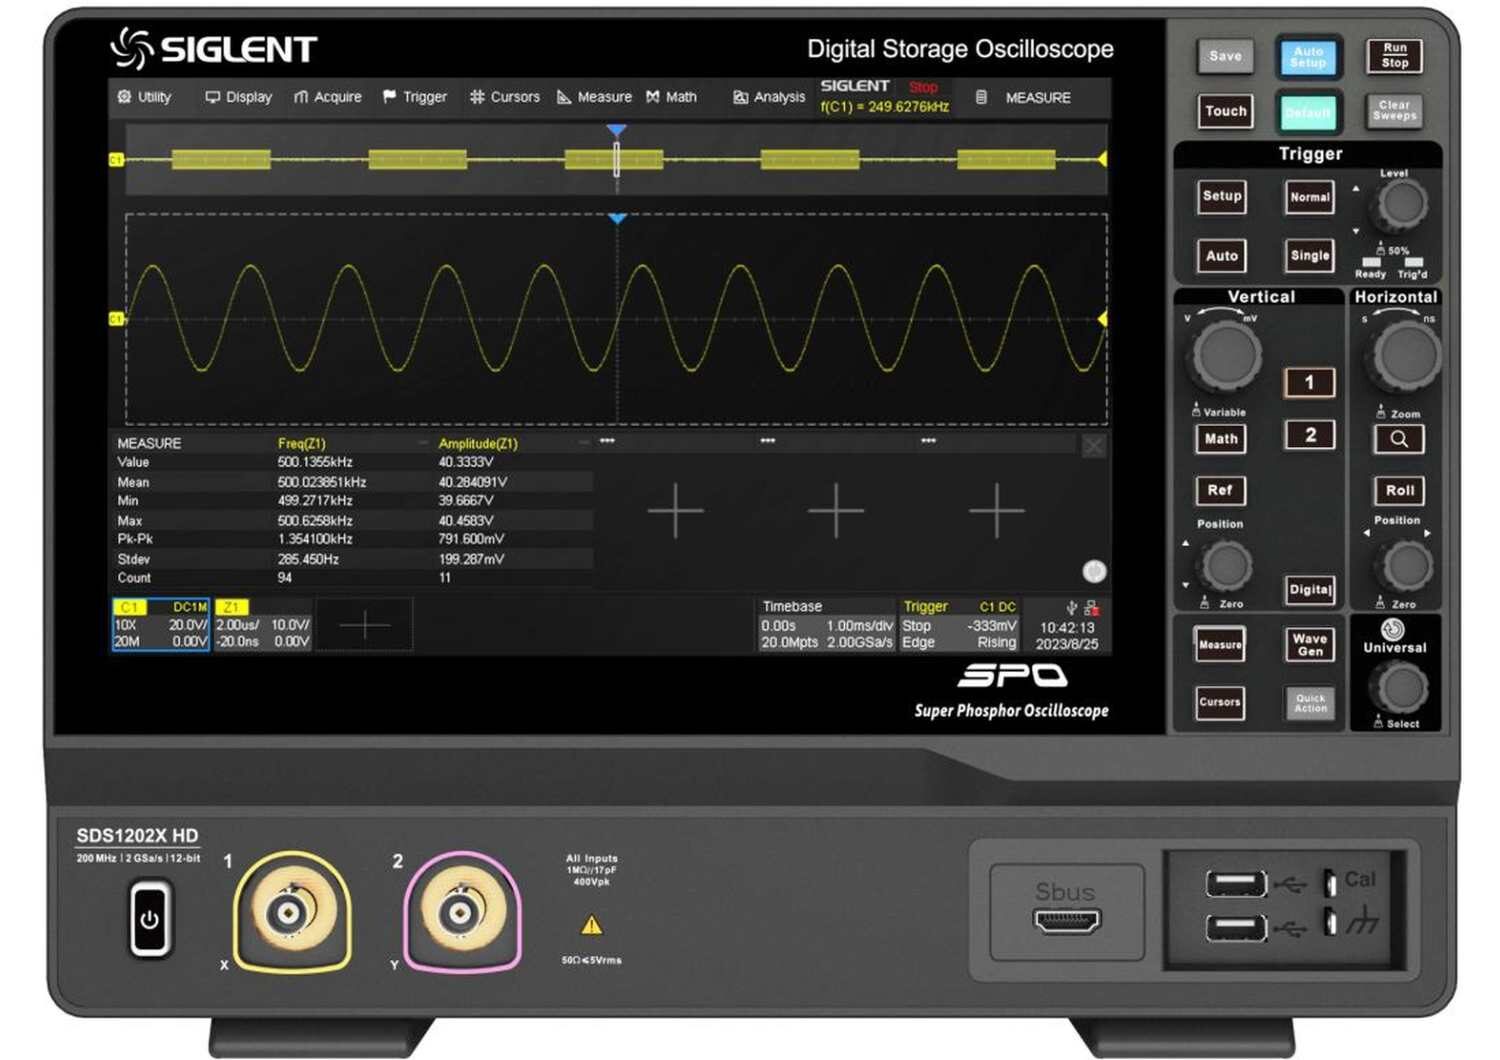The height and width of the screenshot is (1060, 1500).
Task: Select Single trigger mode button
Action: pyautogui.click(x=1310, y=256)
